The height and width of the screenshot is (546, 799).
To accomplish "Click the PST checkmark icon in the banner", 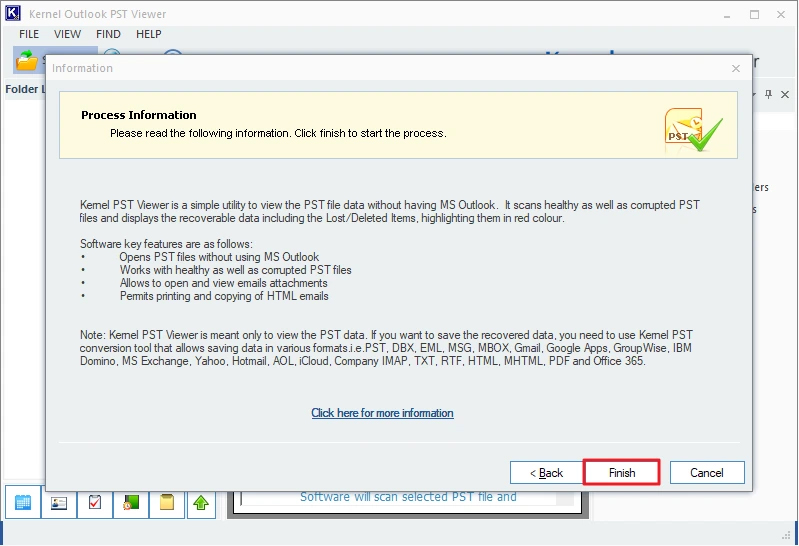I will (693, 129).
